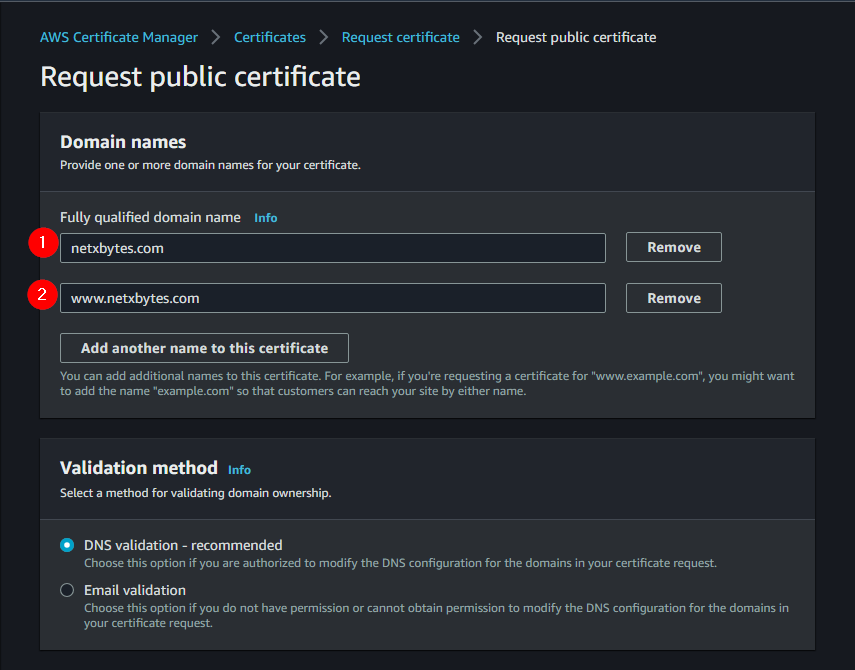855x670 pixels.
Task: Click the chevron after Certificates breadcrumb
Action: [324, 37]
